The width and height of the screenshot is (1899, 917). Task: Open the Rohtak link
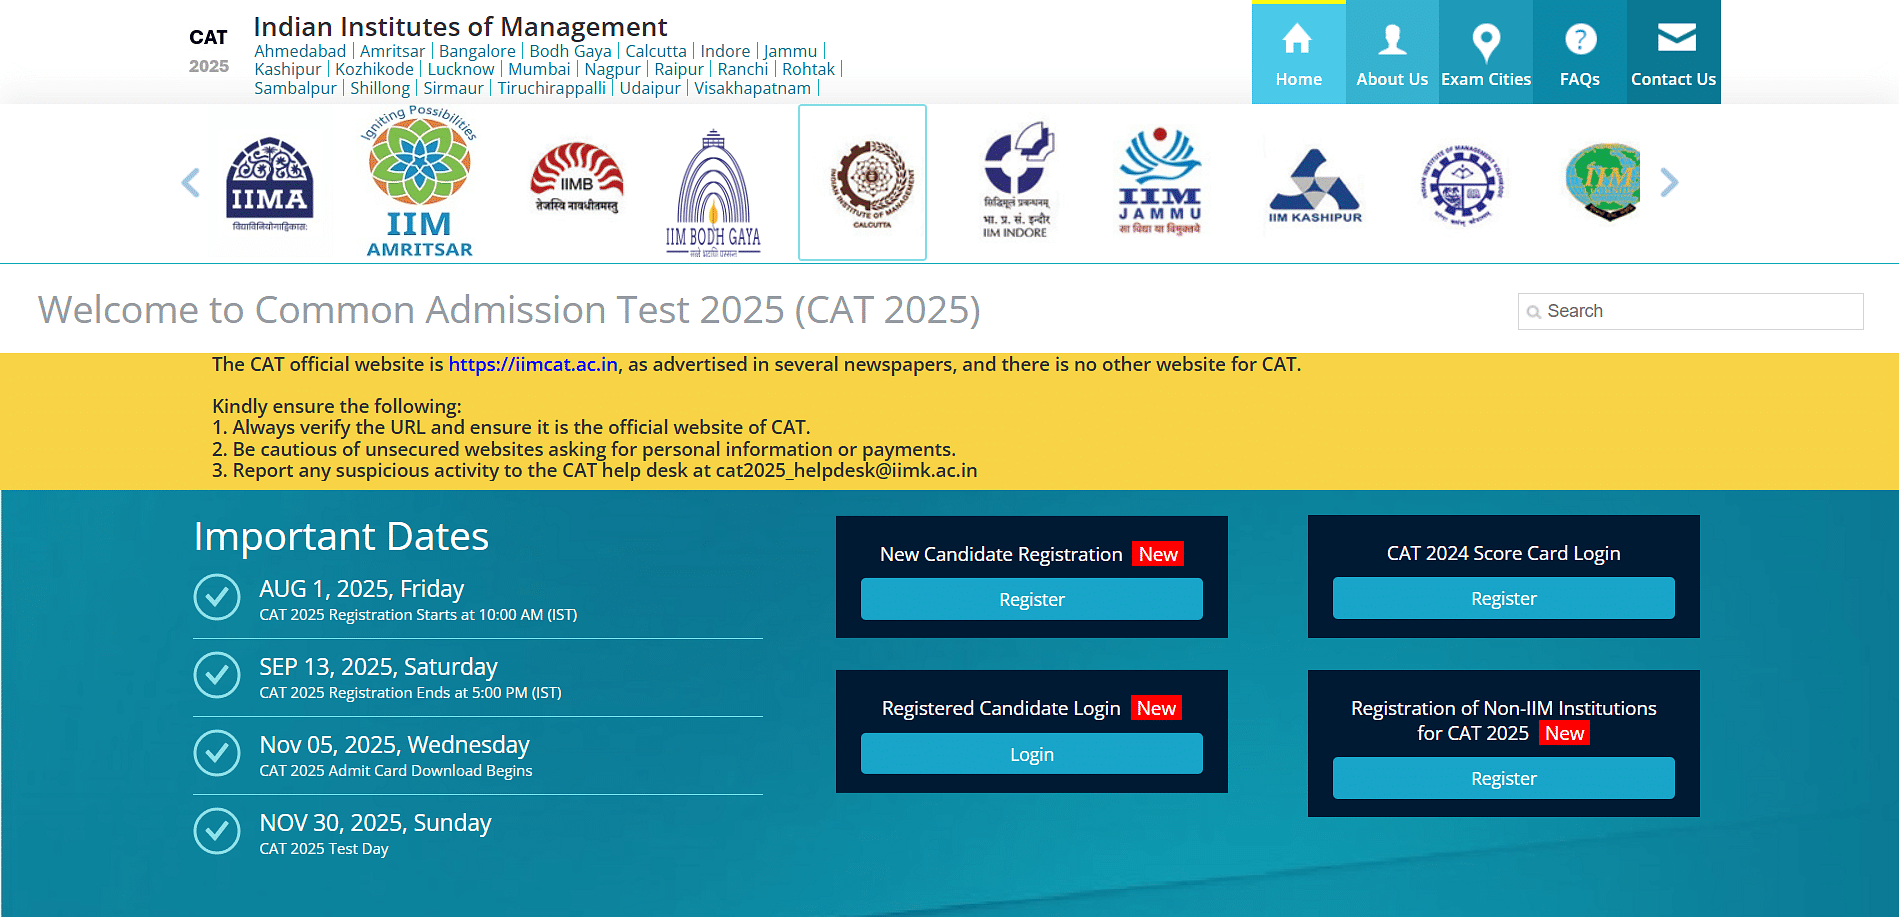pyautogui.click(x=808, y=69)
